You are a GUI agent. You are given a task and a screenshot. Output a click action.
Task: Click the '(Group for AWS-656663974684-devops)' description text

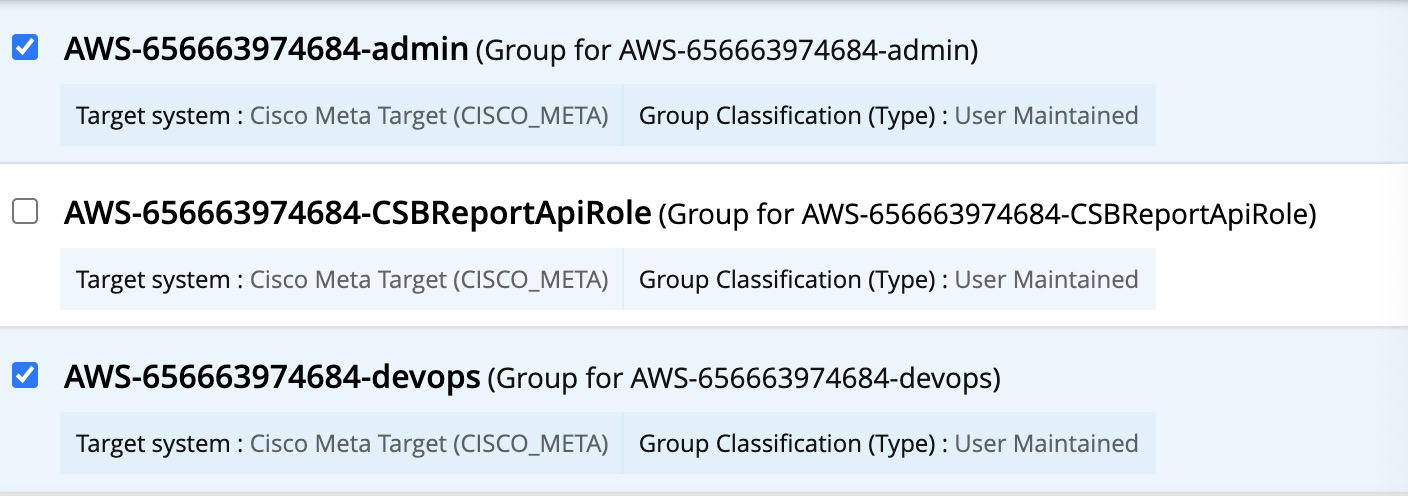pos(744,379)
